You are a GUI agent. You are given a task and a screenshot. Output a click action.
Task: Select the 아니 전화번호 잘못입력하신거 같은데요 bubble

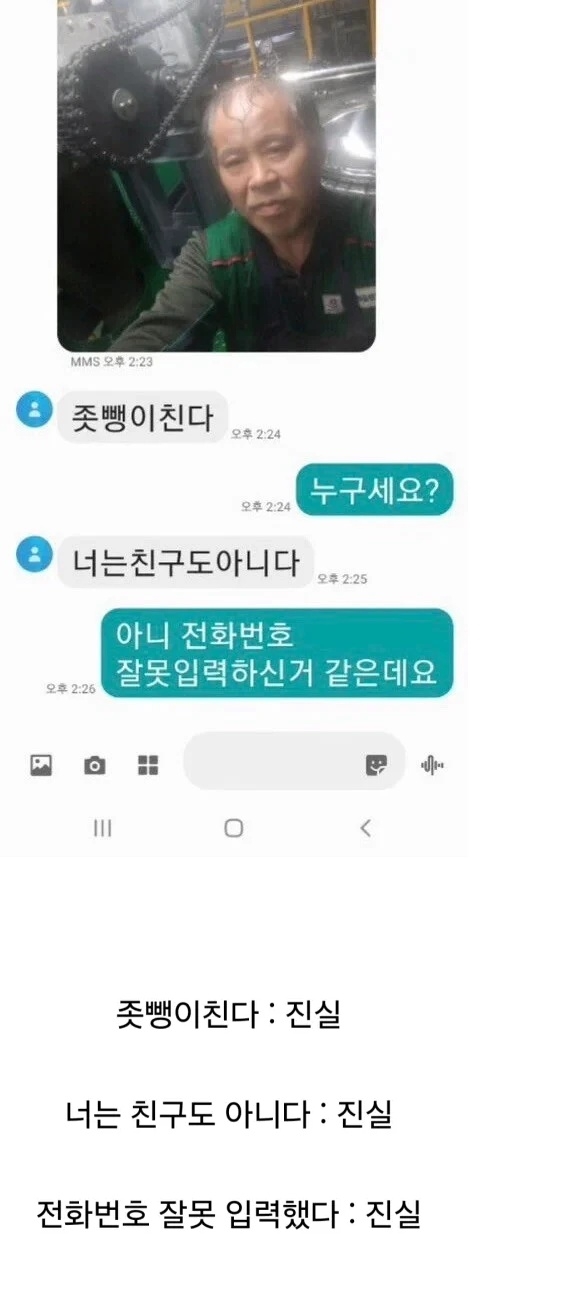coord(277,653)
